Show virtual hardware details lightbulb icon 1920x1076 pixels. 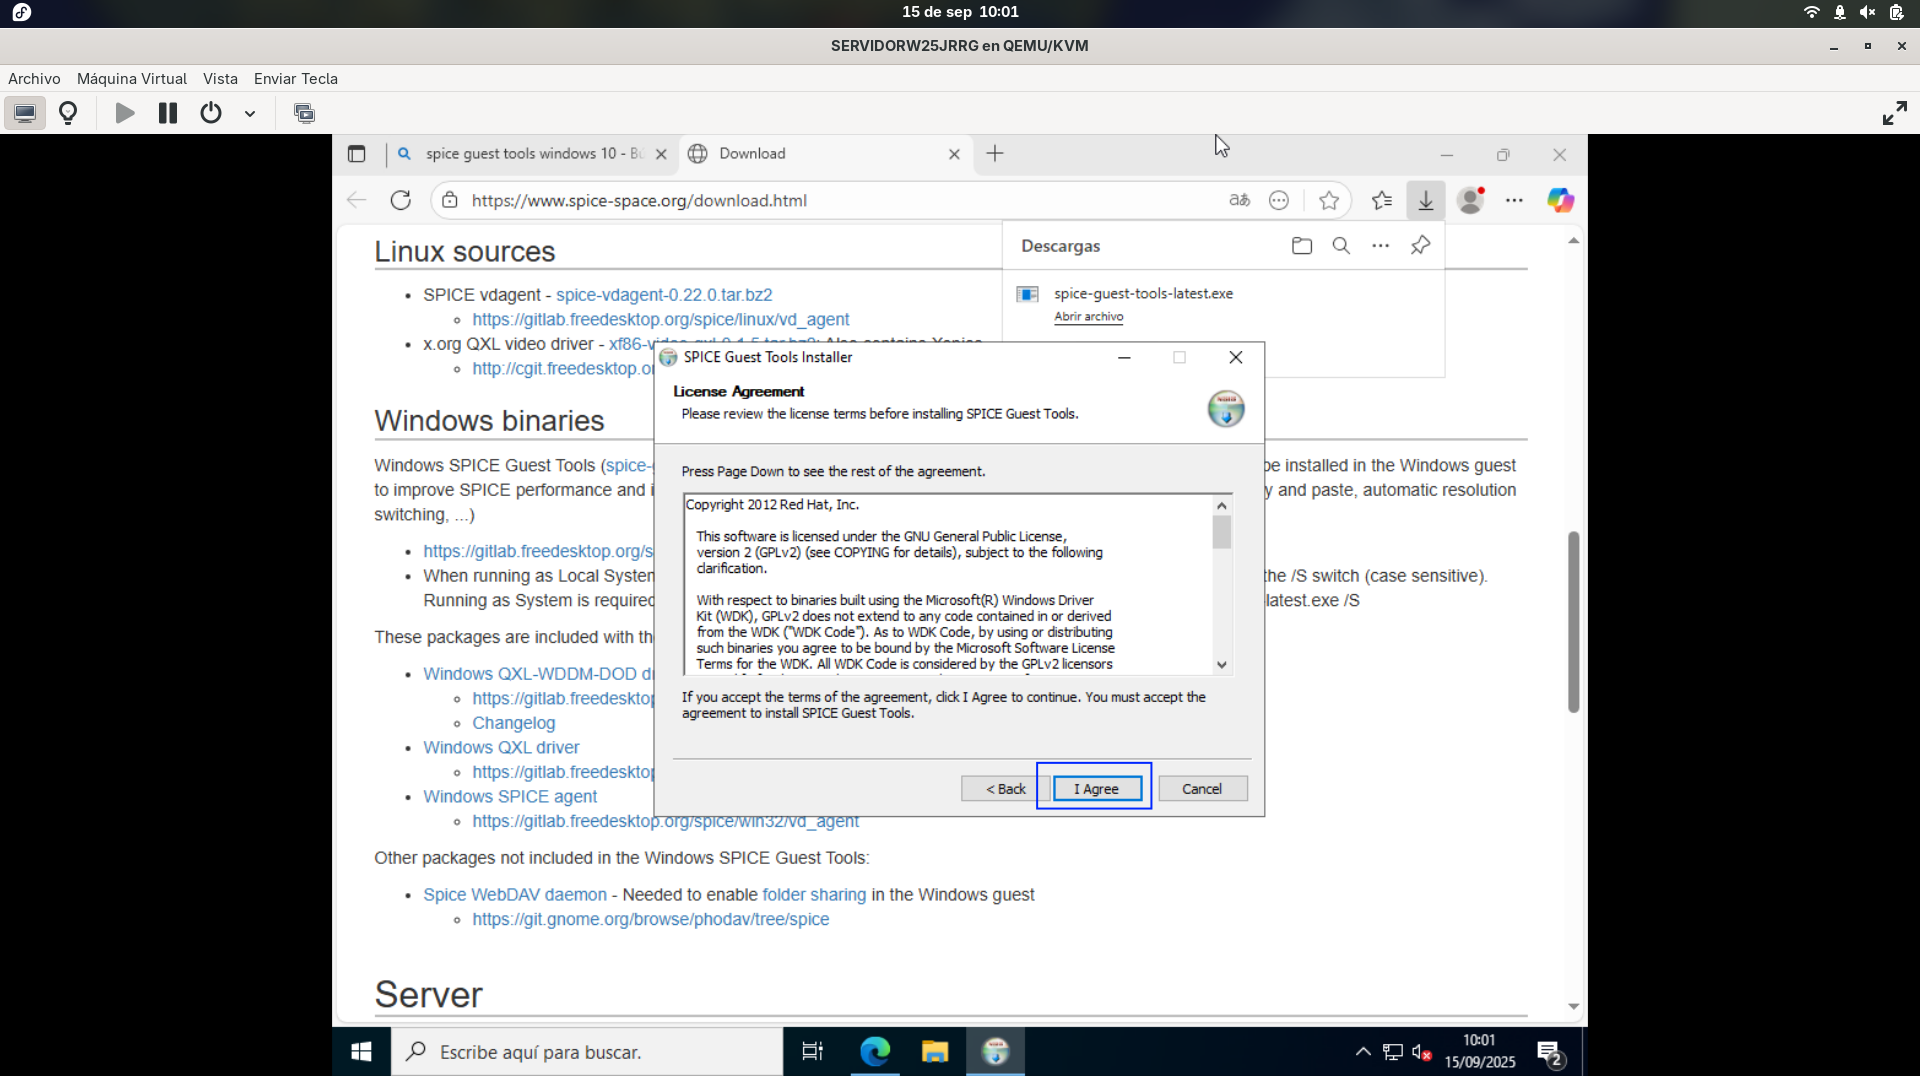pos(68,113)
